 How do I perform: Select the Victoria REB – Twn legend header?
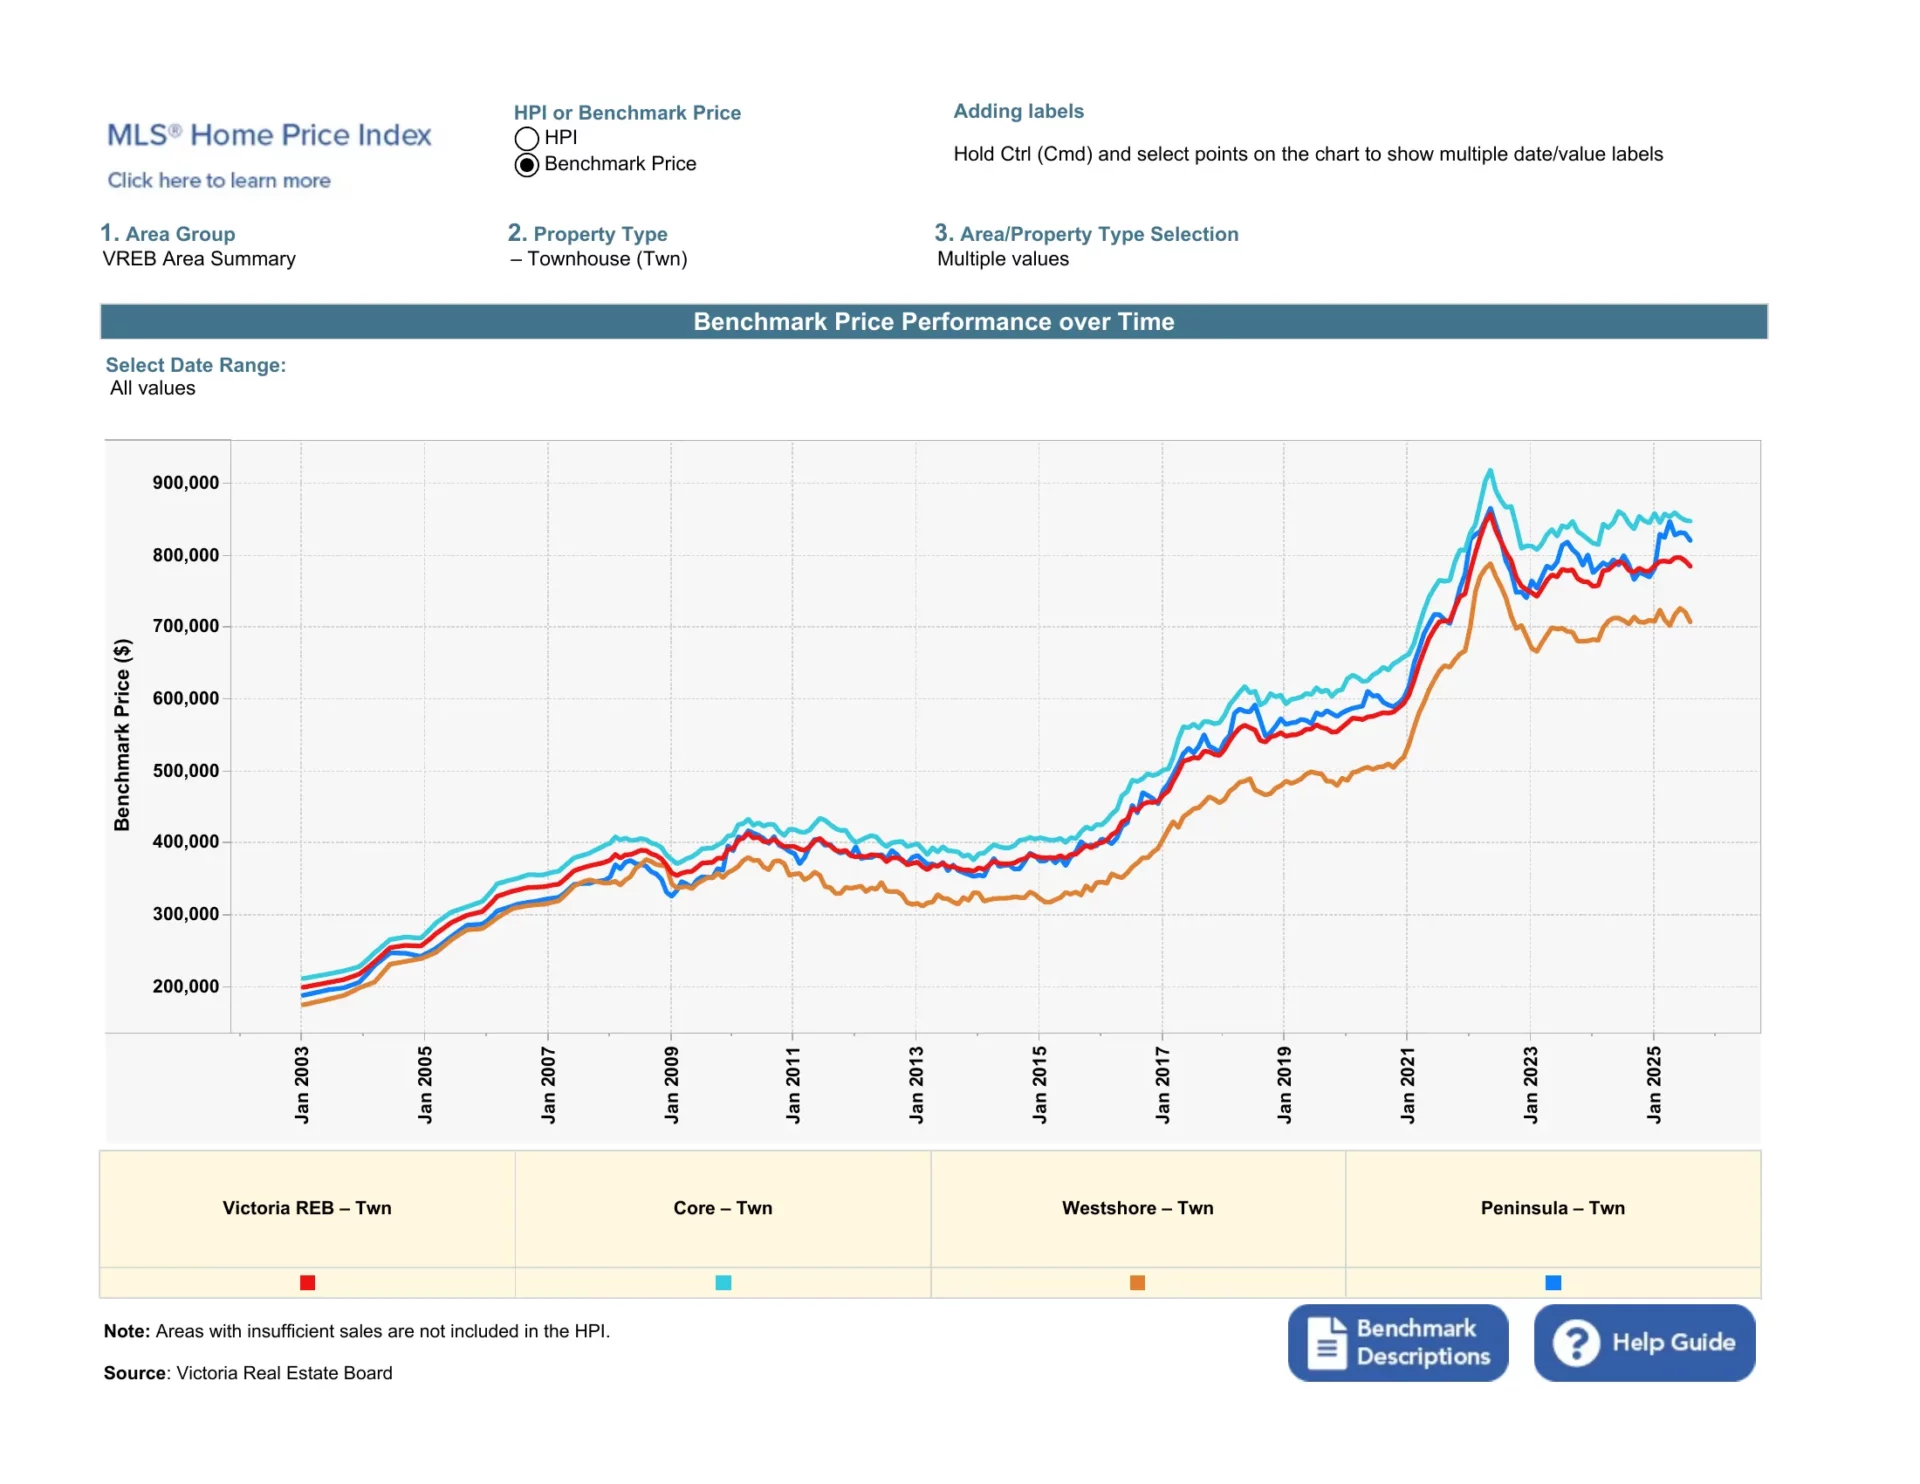click(307, 1208)
